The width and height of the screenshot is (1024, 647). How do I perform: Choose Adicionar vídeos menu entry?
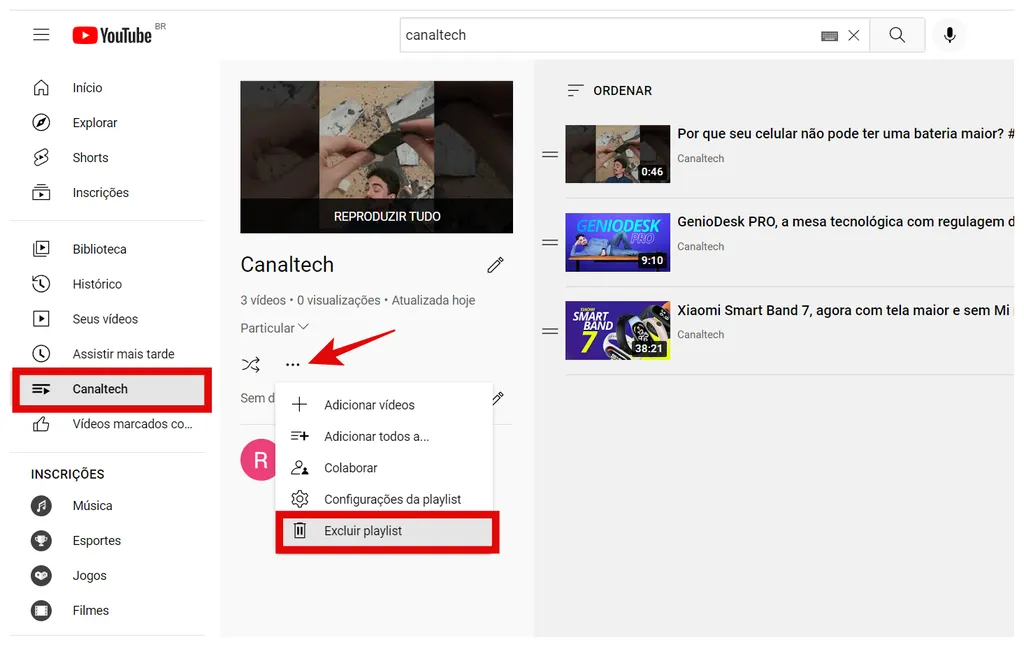point(384,405)
